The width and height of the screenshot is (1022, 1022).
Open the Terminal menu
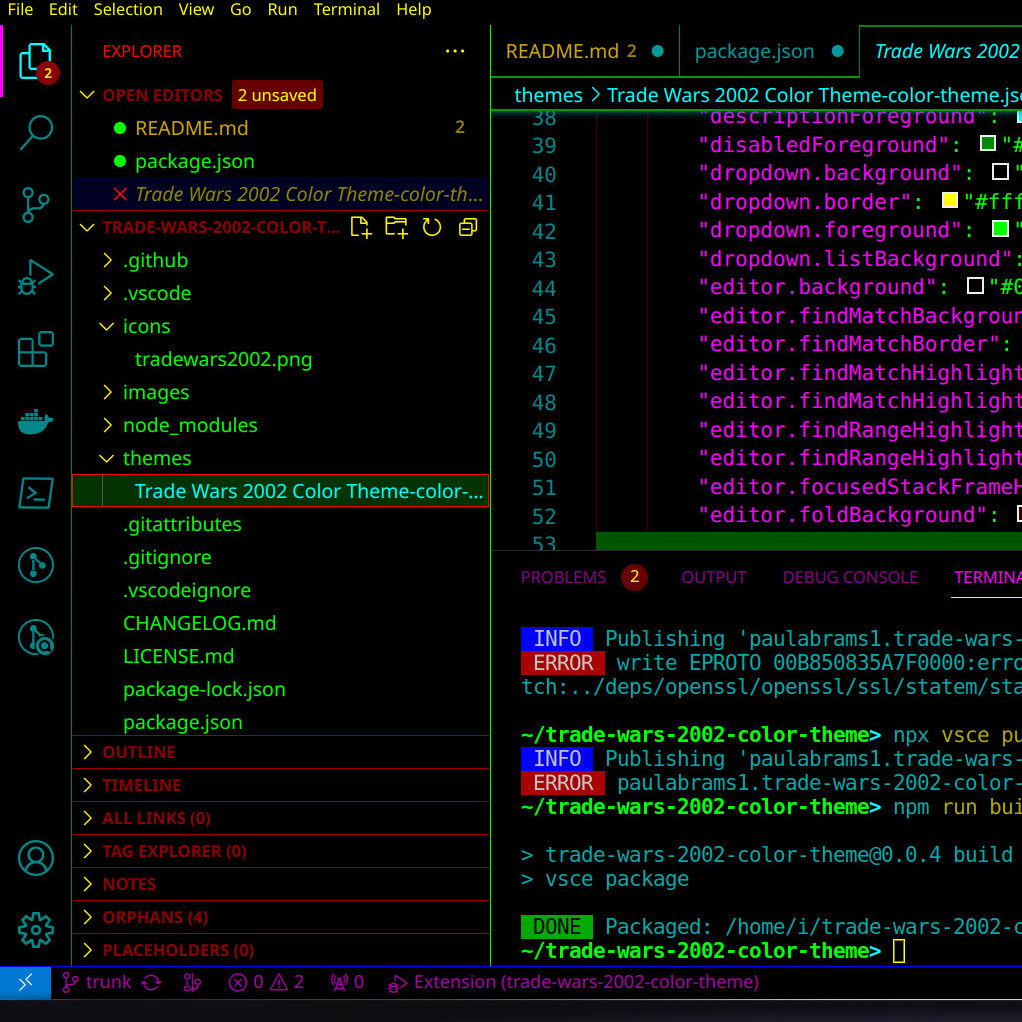pos(346,10)
